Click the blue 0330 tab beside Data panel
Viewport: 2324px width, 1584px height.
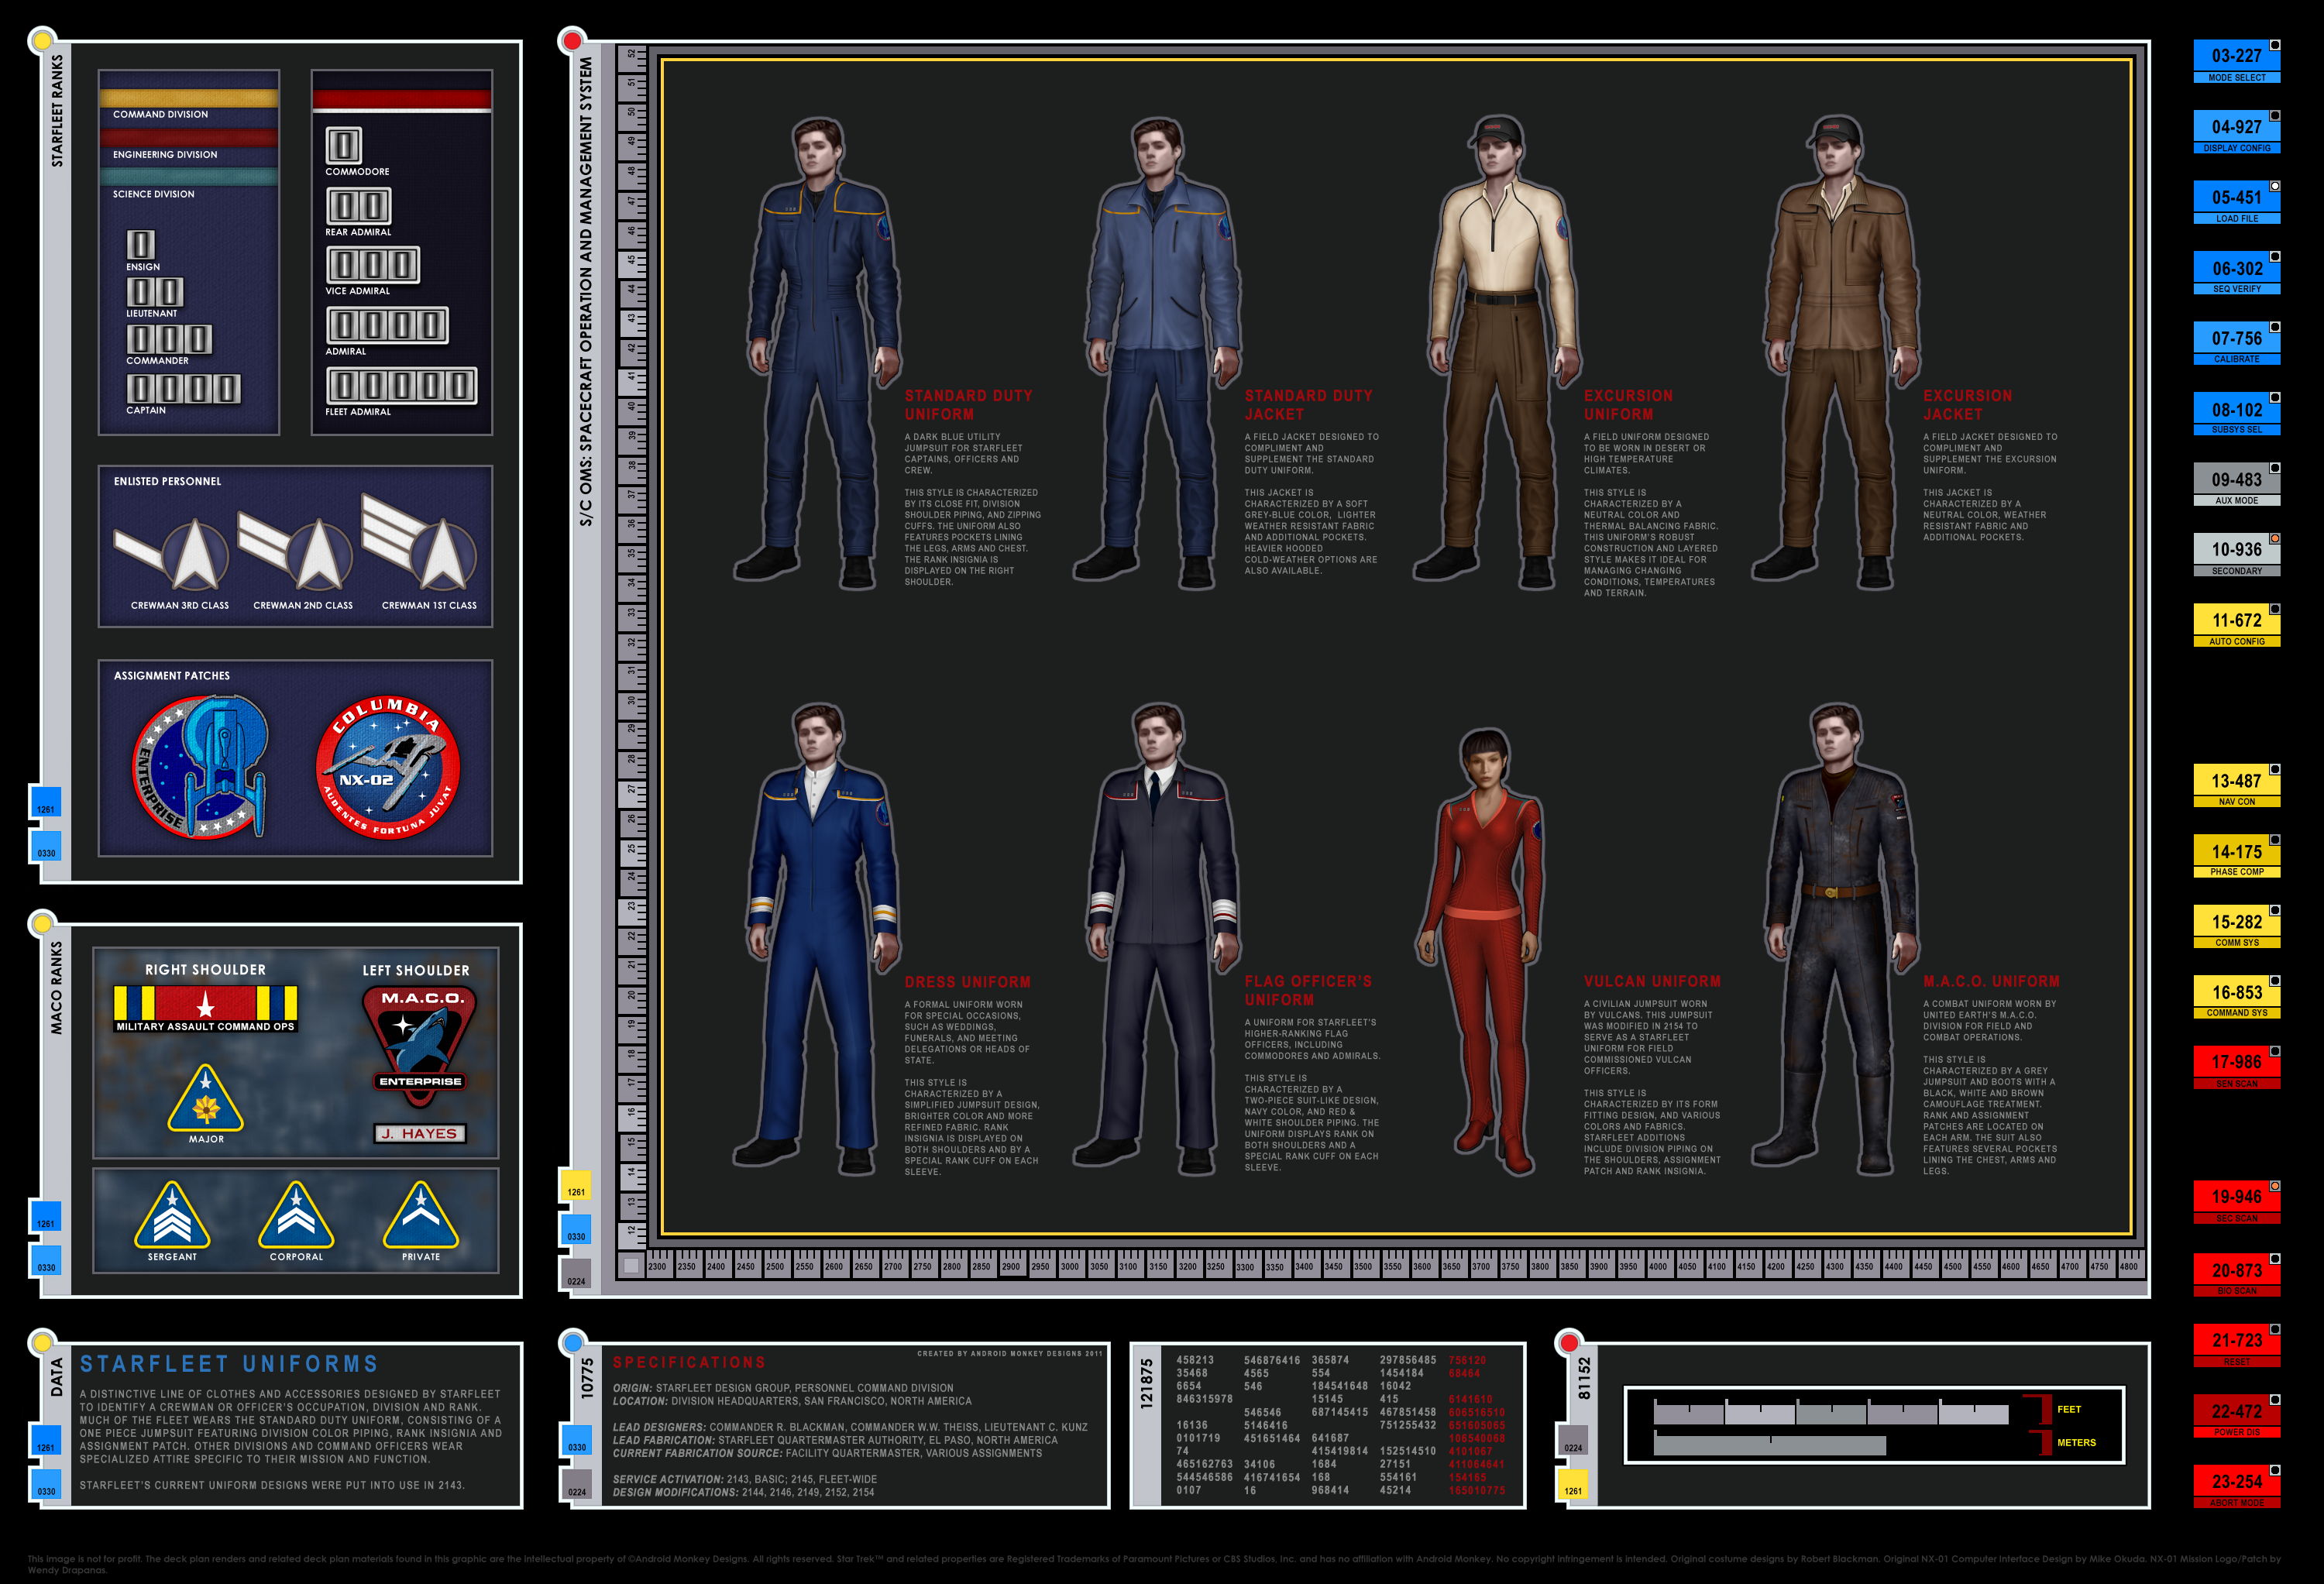(x=46, y=1483)
